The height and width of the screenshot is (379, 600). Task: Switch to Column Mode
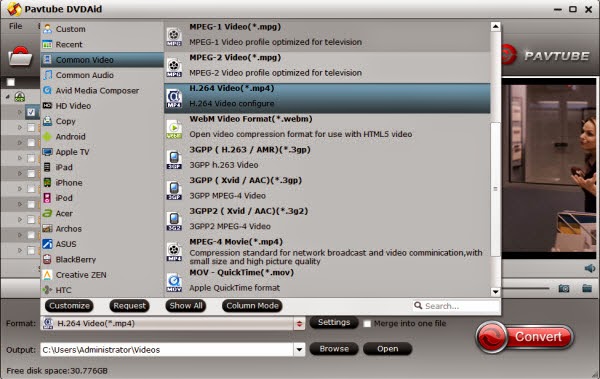coord(252,305)
